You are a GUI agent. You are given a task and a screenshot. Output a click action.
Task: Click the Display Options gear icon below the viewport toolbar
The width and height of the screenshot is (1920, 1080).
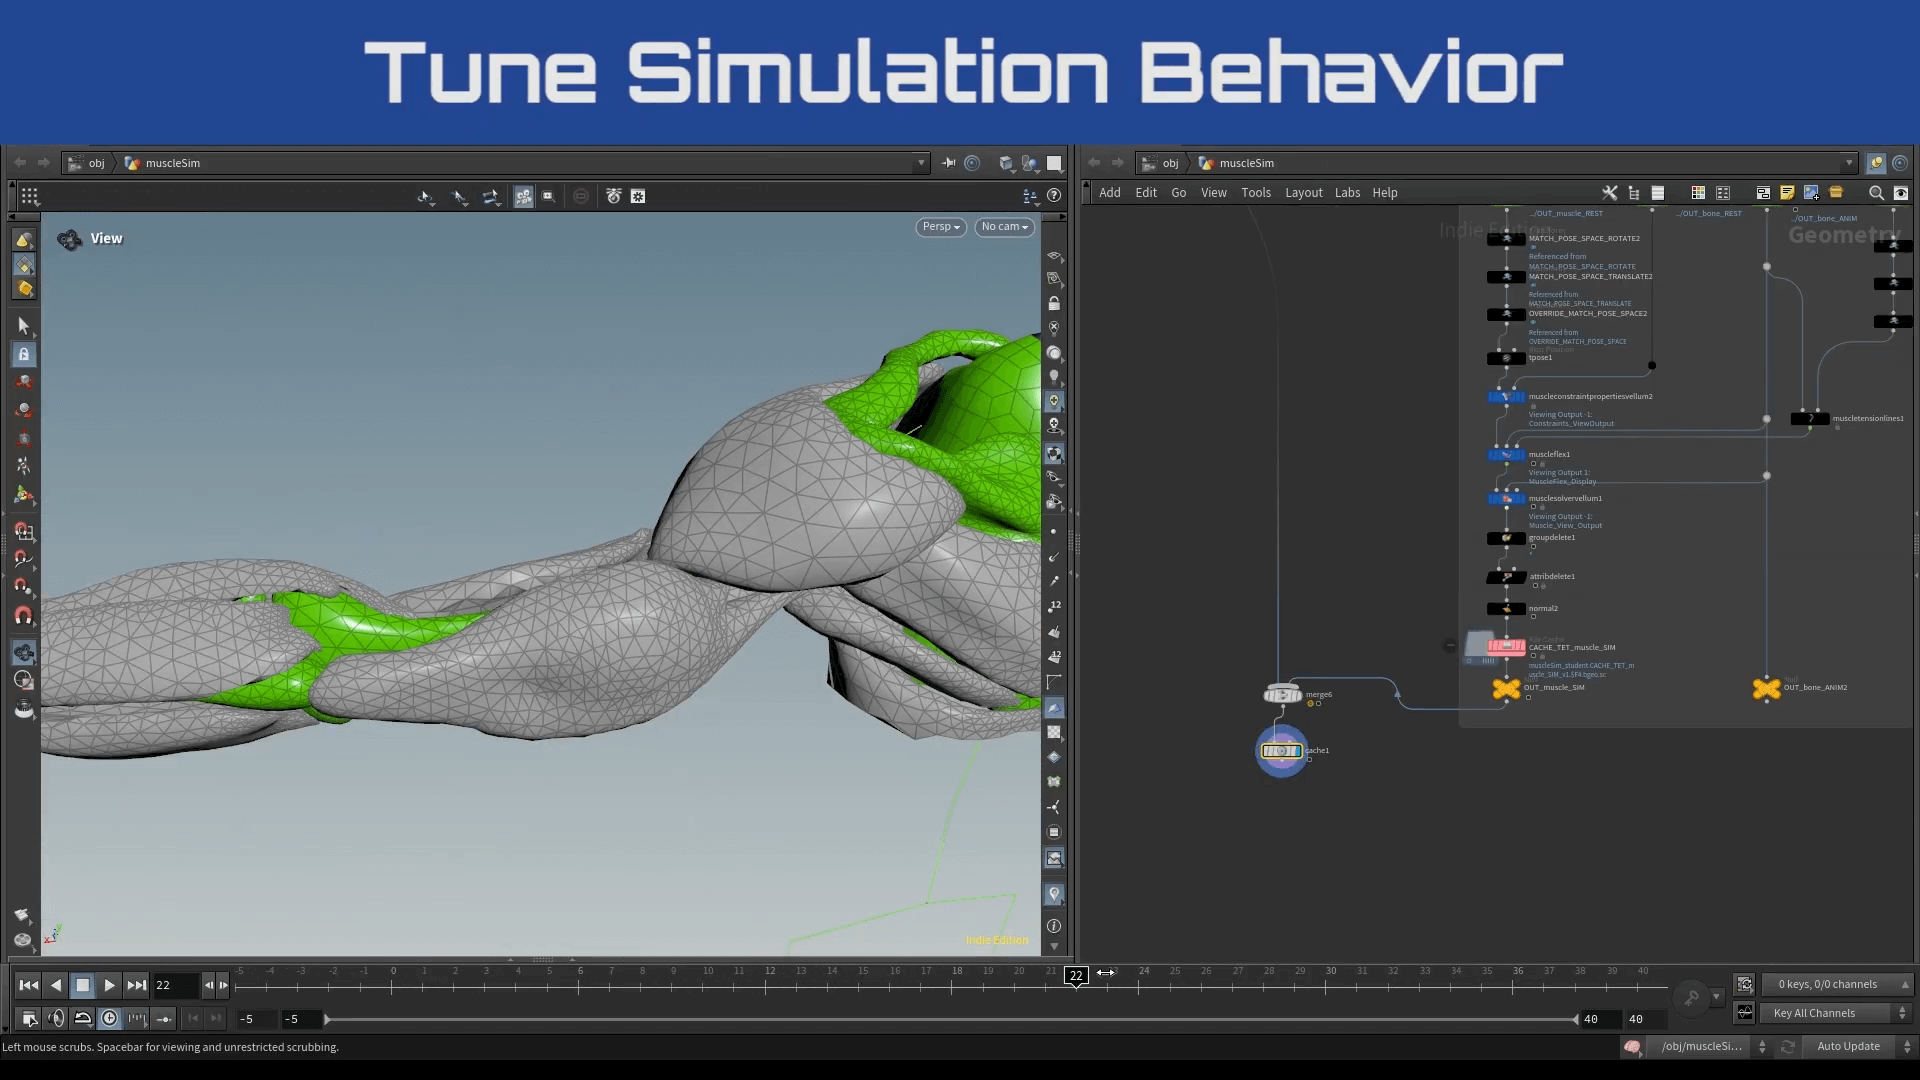(x=637, y=196)
